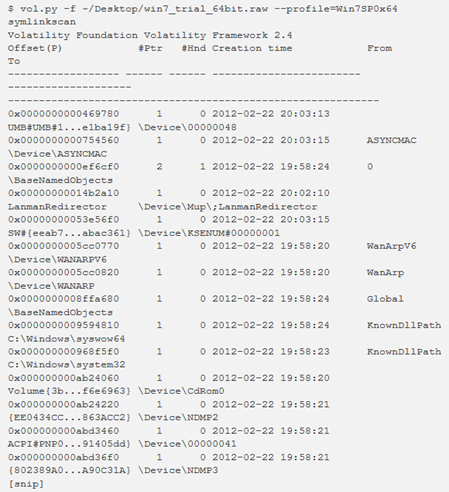Select the Global symlink name
The width and height of the screenshot is (449, 492).
(385, 299)
